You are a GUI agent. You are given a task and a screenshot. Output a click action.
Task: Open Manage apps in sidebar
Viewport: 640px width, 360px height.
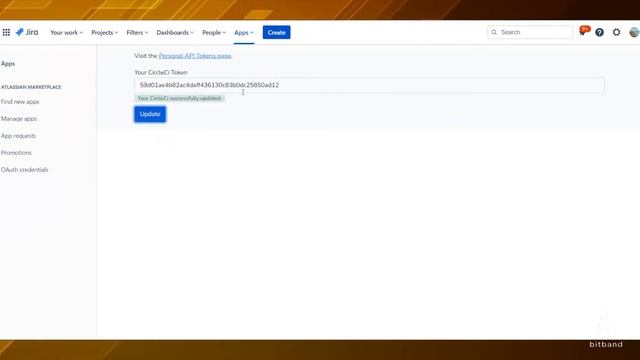(x=19, y=119)
